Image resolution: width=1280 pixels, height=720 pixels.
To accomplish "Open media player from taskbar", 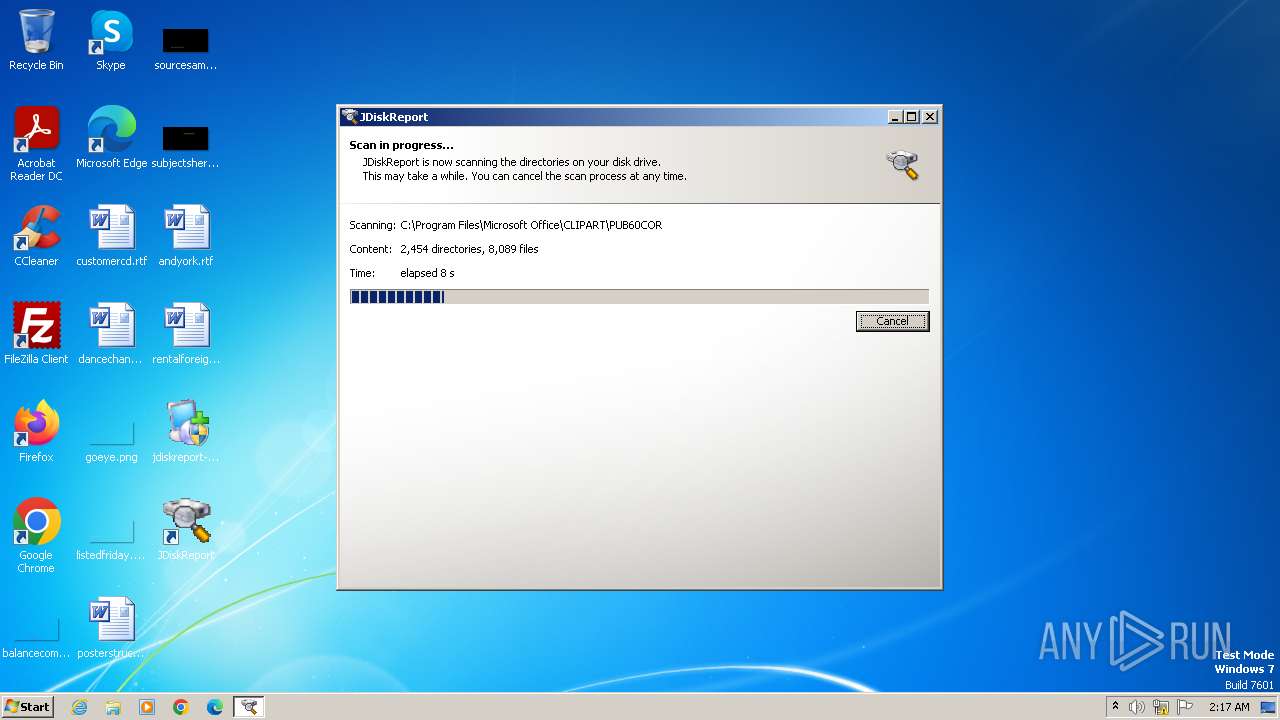I will pos(147,707).
